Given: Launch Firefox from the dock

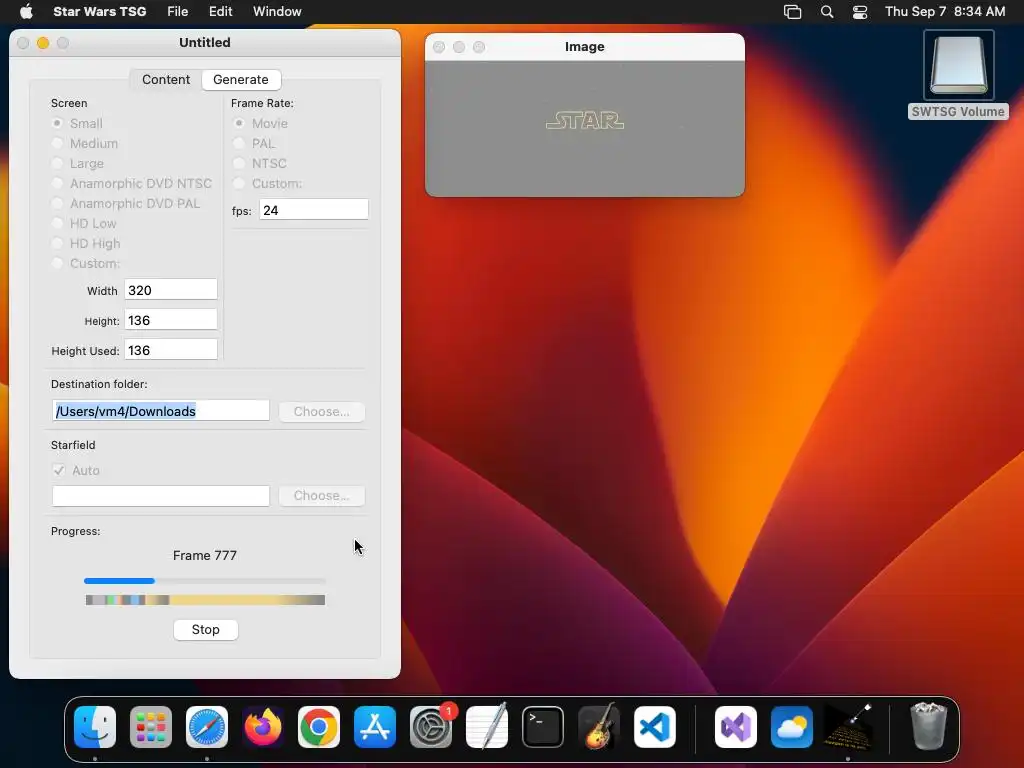Looking at the screenshot, I should 263,727.
